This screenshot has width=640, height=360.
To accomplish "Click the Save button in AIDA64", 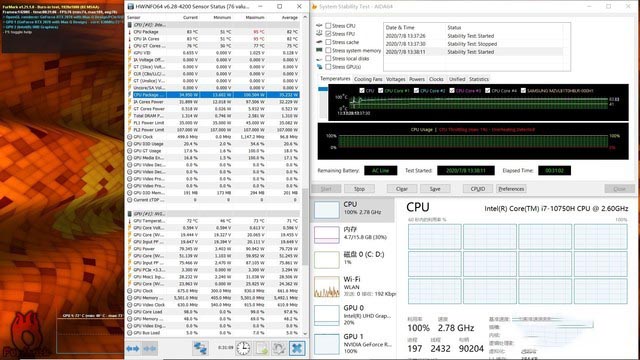I will point(435,189).
